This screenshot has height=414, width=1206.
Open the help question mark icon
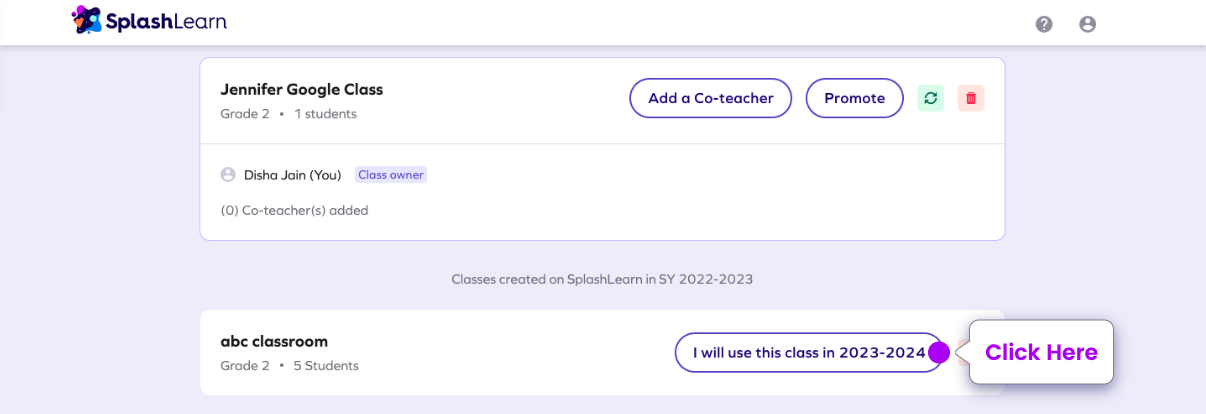click(1044, 24)
